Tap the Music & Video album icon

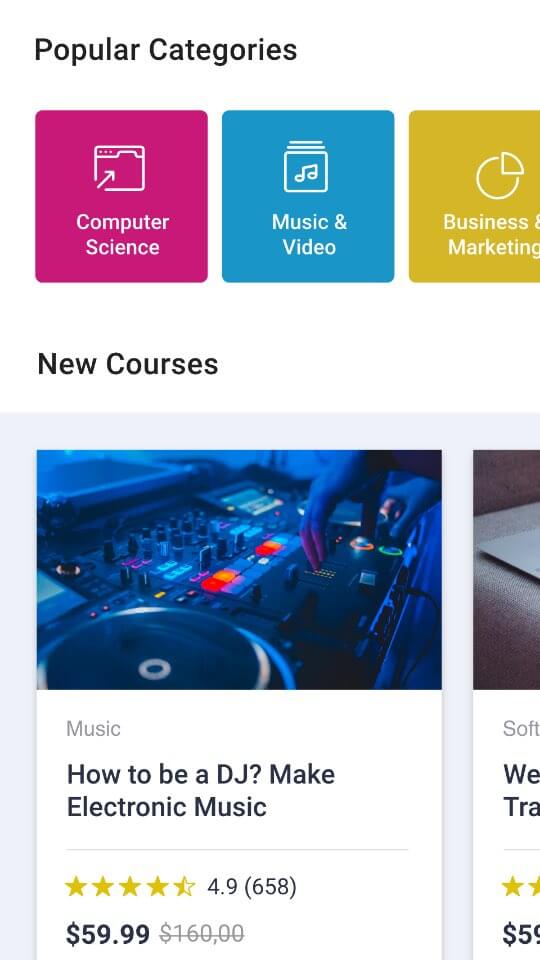306,167
